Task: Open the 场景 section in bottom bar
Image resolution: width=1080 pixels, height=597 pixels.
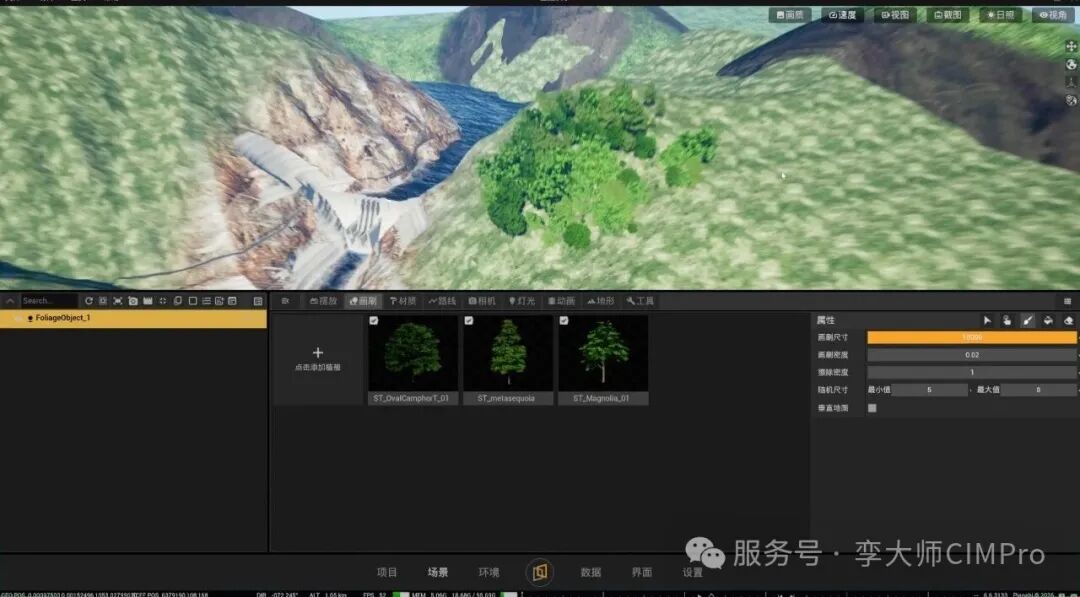Action: [438, 572]
